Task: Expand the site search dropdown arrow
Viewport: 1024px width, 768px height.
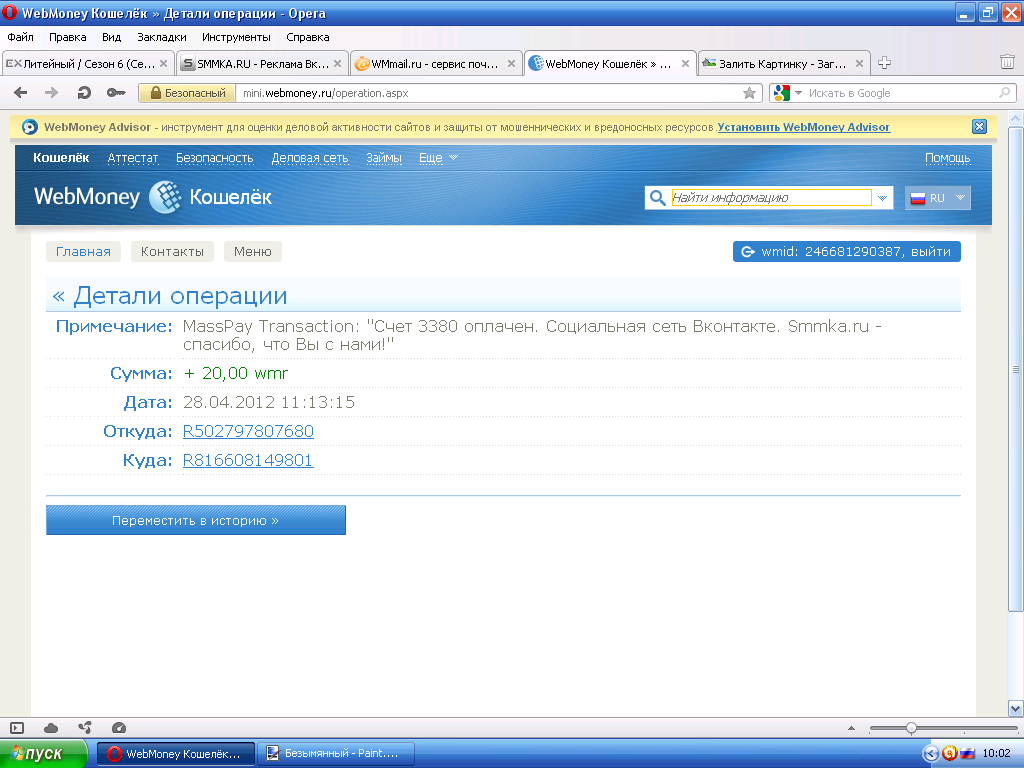Action: coord(882,197)
